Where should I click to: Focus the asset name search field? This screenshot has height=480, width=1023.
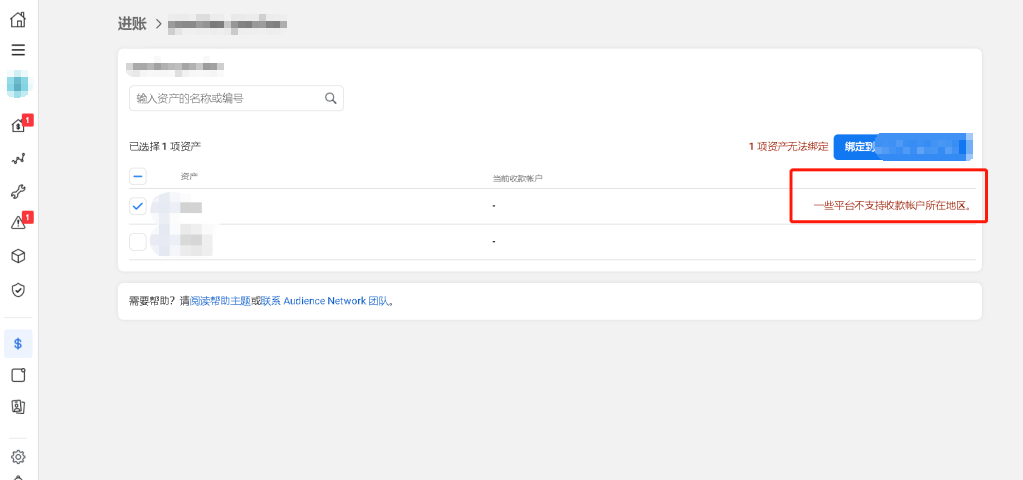[236, 98]
